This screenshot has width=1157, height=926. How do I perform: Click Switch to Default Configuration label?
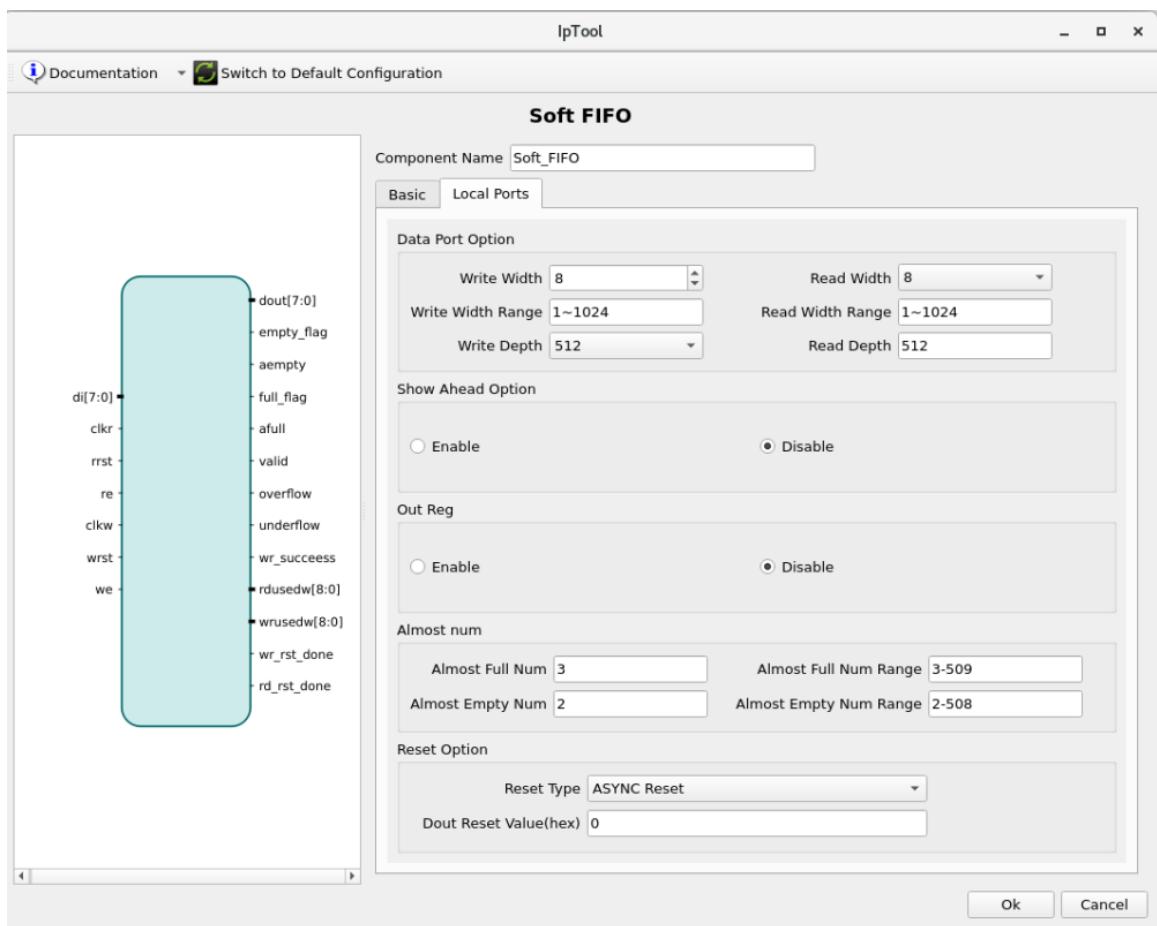pyautogui.click(x=331, y=73)
